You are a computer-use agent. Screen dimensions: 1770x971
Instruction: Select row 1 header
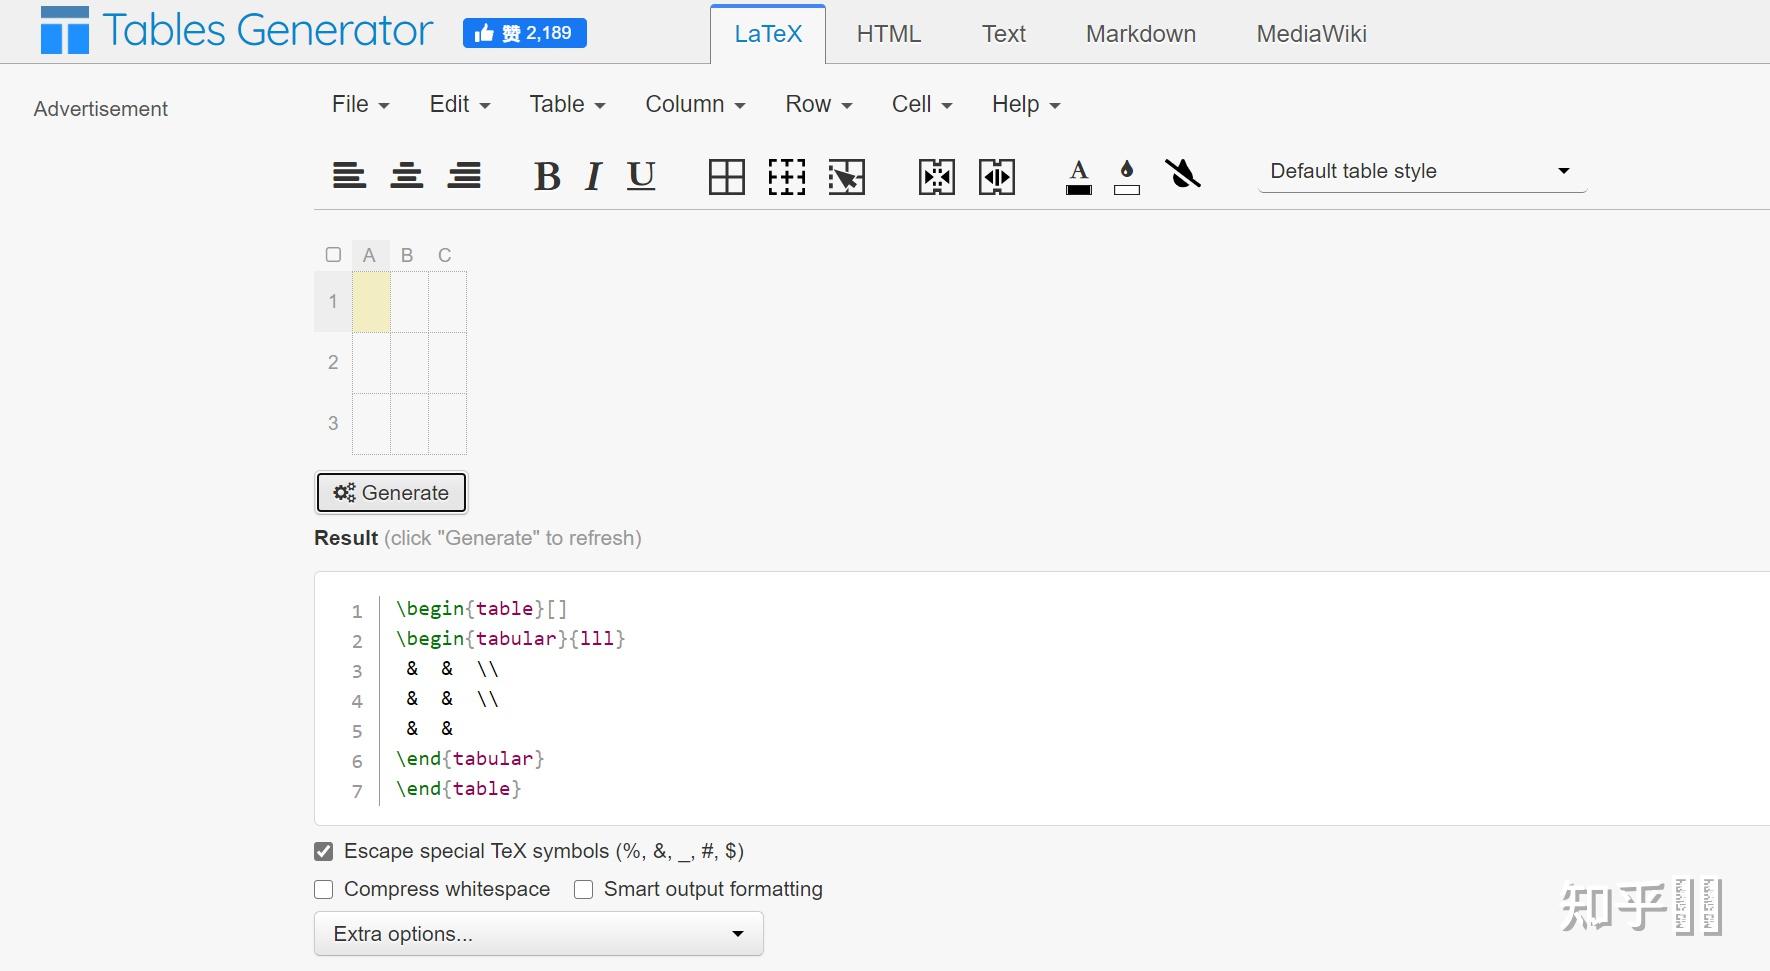point(333,302)
